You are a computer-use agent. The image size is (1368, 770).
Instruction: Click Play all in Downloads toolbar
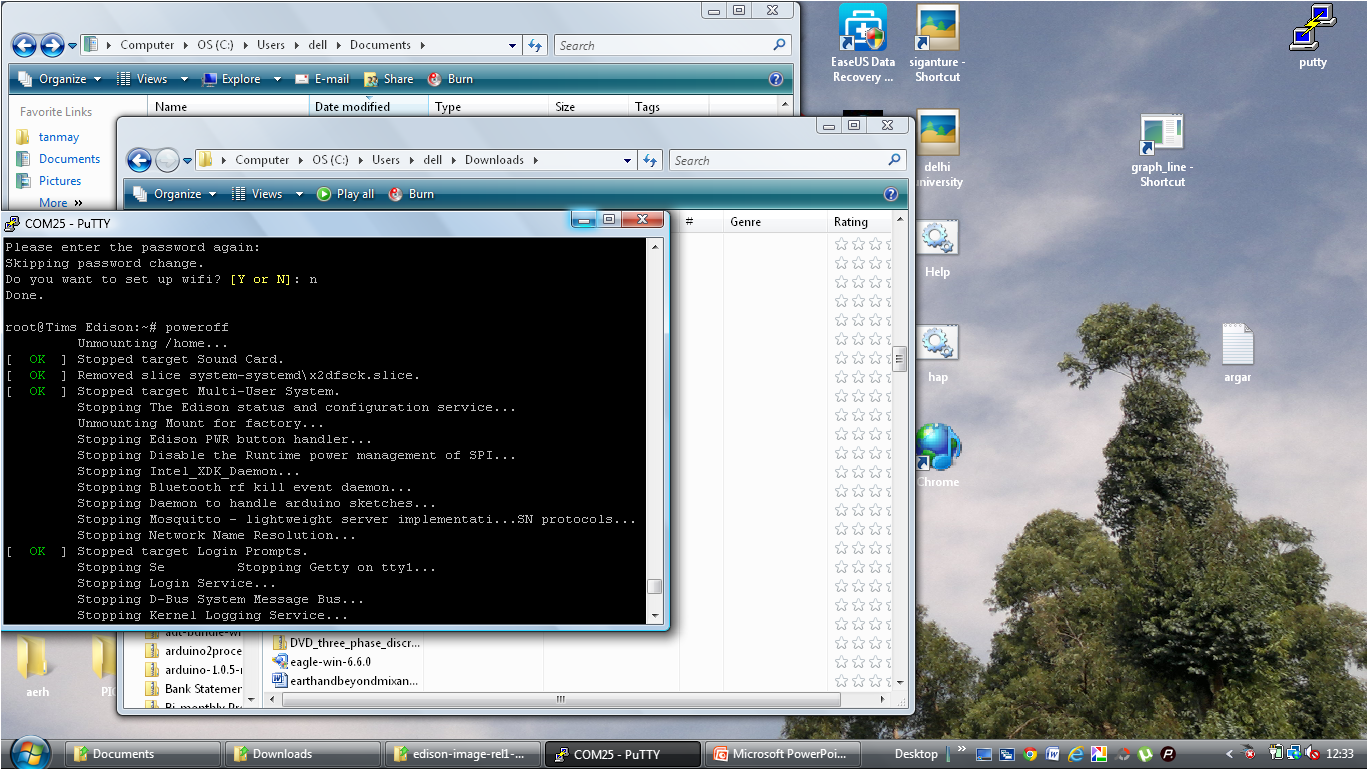(345, 194)
